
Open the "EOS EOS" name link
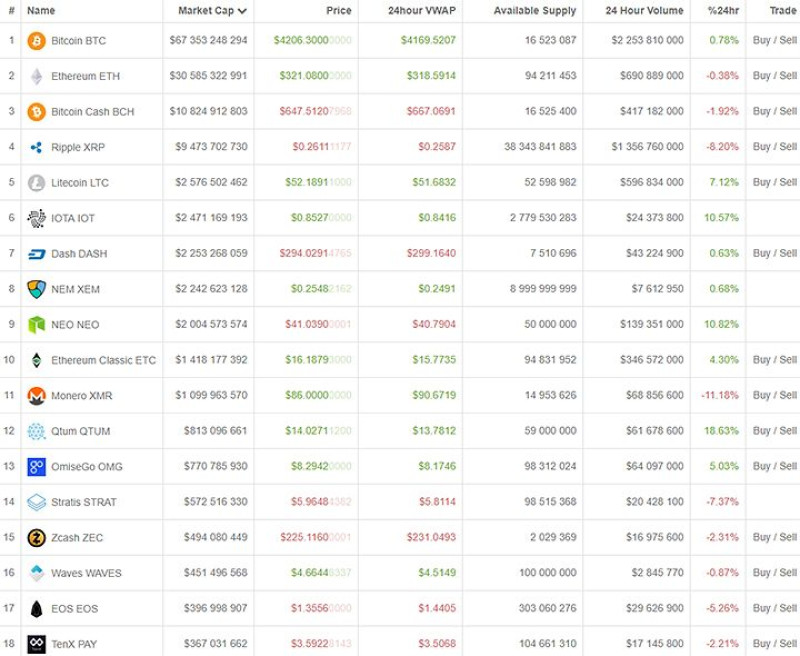point(74,609)
